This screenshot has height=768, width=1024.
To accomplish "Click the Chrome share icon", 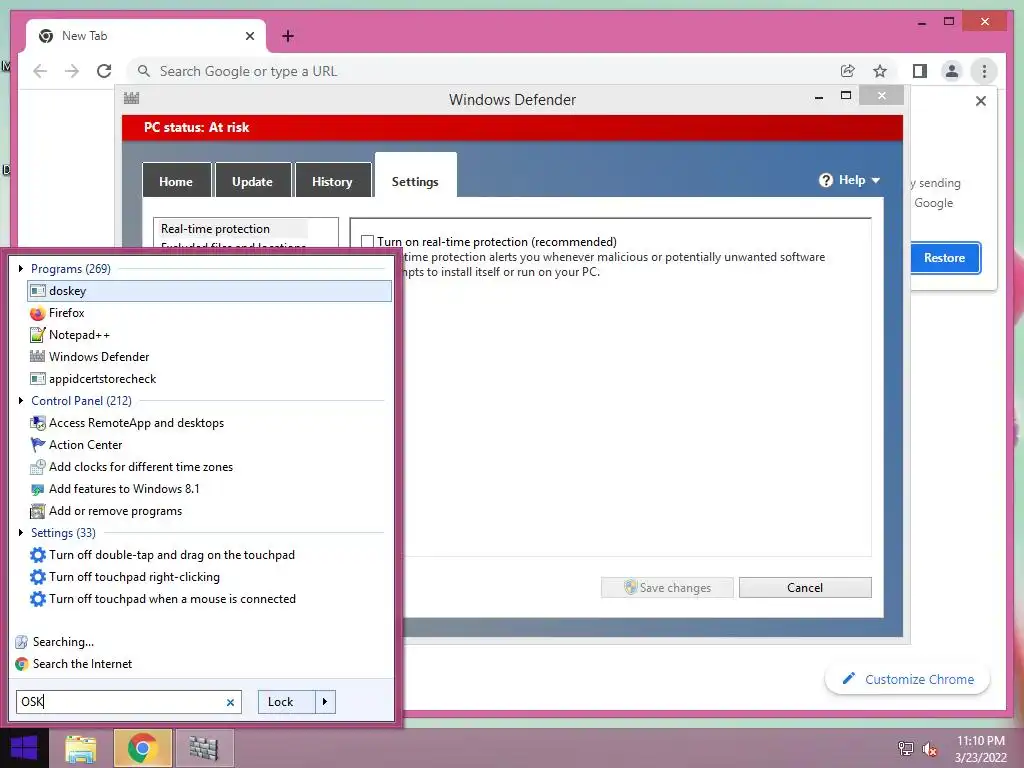I will [x=848, y=71].
